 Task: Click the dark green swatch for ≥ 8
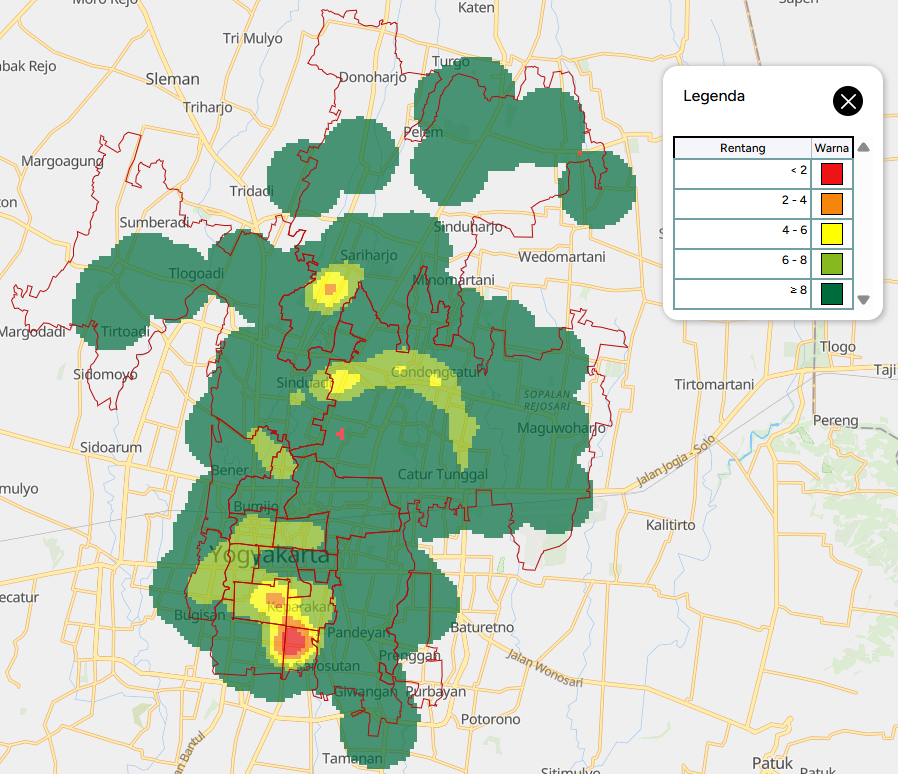click(x=832, y=294)
